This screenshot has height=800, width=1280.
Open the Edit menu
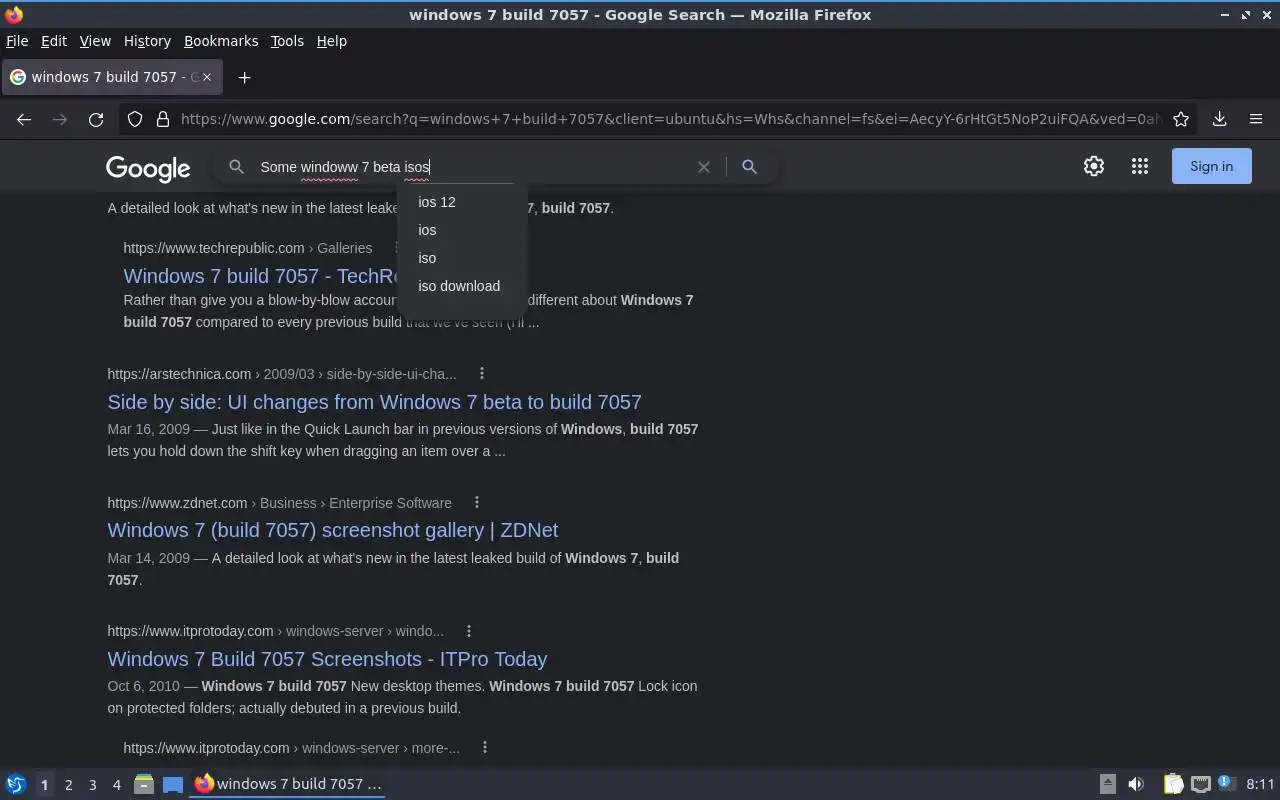[x=54, y=41]
